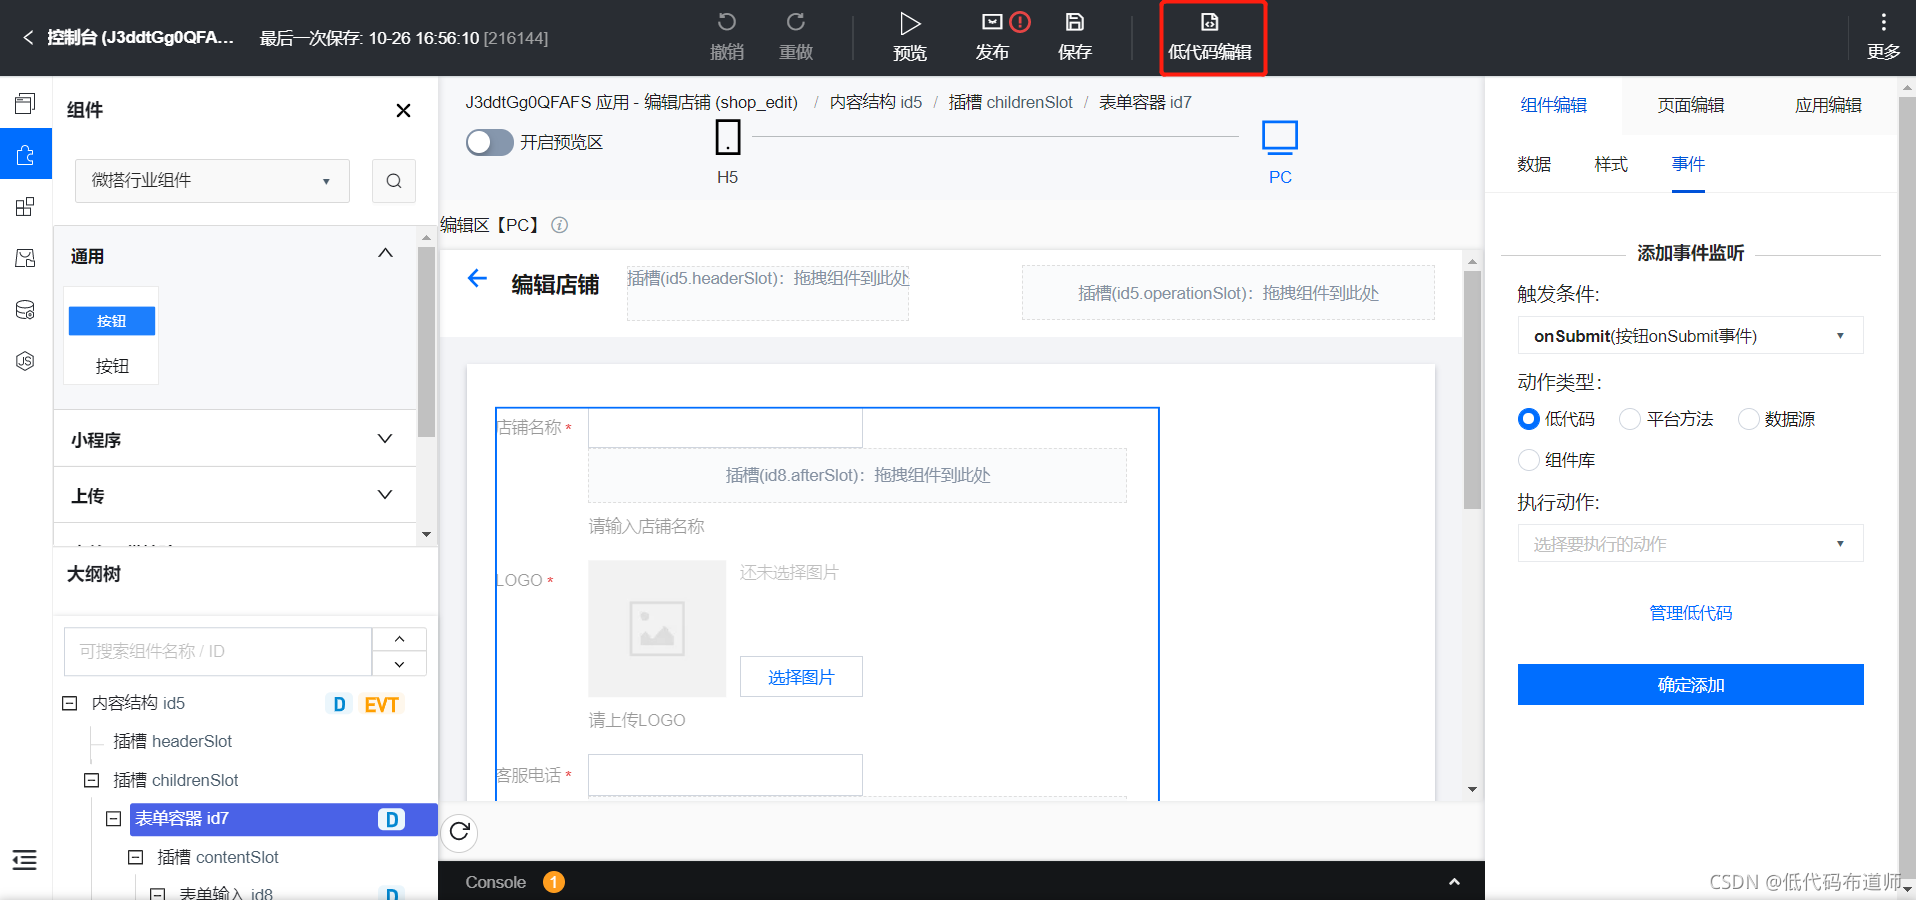The height and width of the screenshot is (900, 1916).
Task: Select the components puzzle sidebar icon
Action: [x=25, y=155]
